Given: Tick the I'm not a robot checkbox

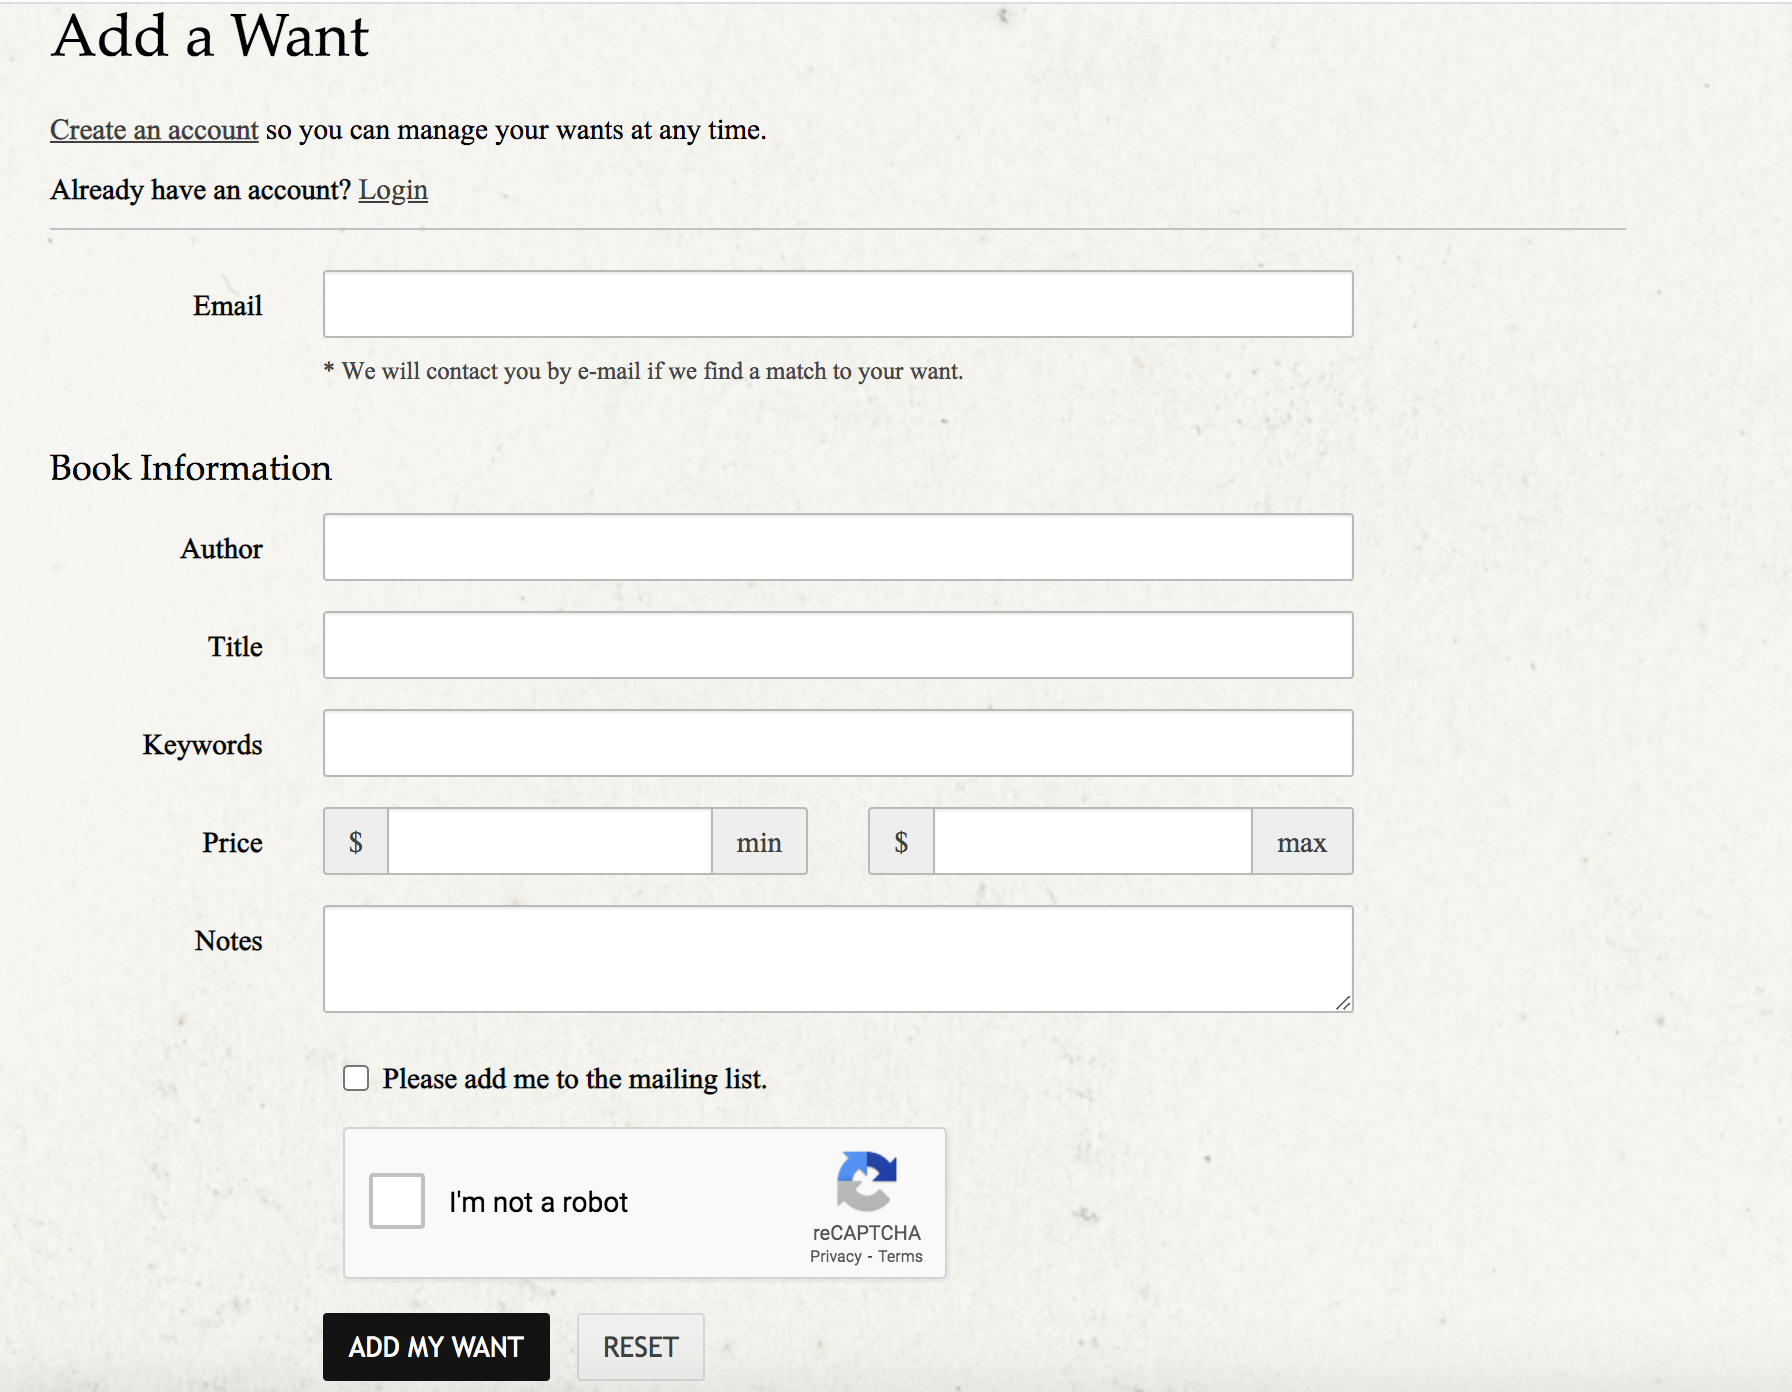Looking at the screenshot, I should pos(397,1201).
